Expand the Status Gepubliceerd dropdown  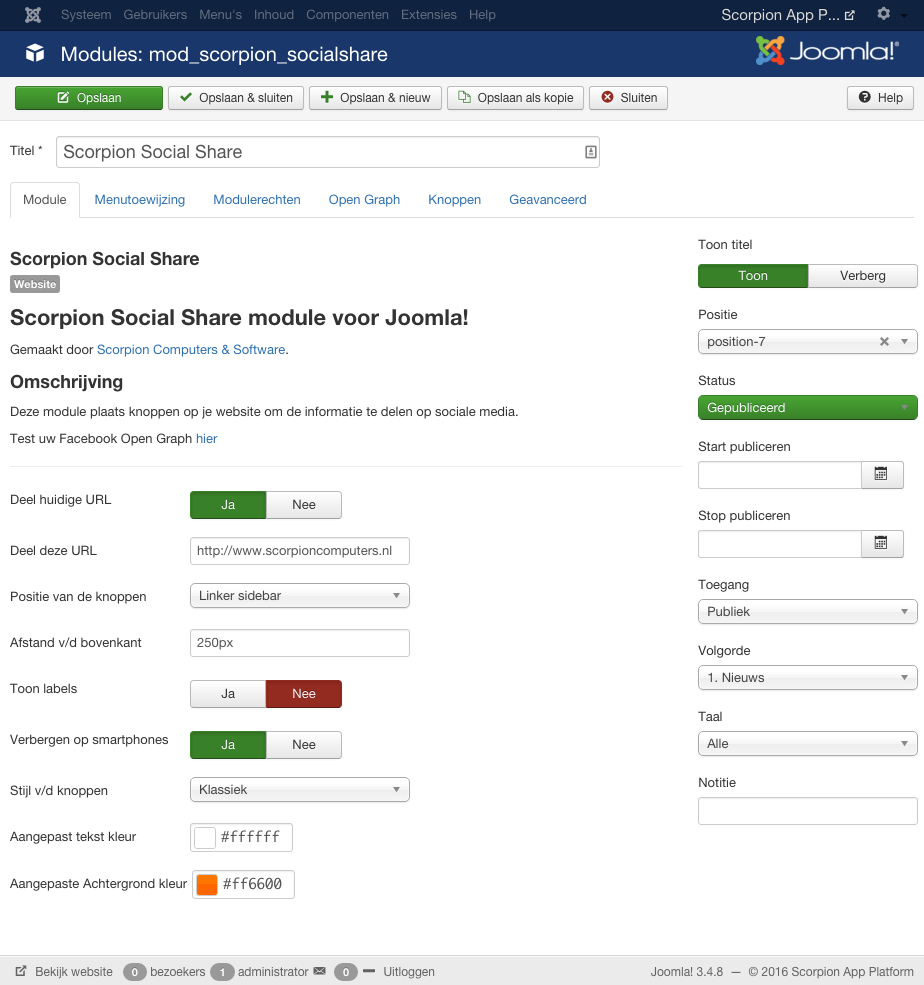pyautogui.click(x=807, y=408)
